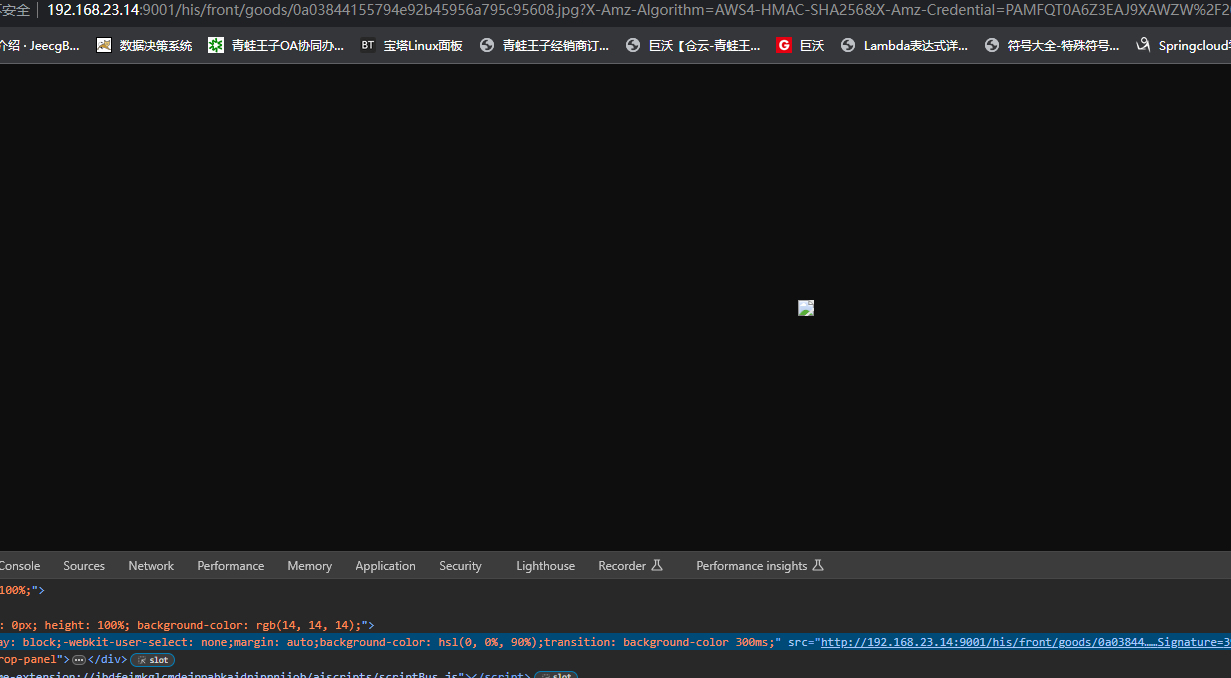
Task: Select the Application tab
Action: 385,566
